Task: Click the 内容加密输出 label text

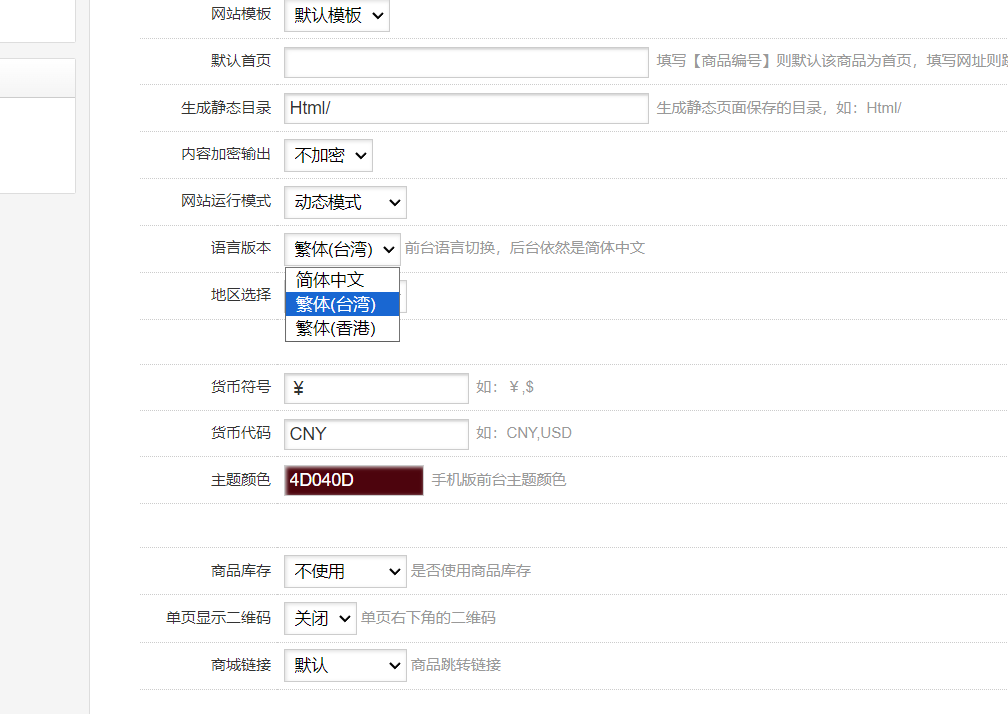Action: (226, 154)
